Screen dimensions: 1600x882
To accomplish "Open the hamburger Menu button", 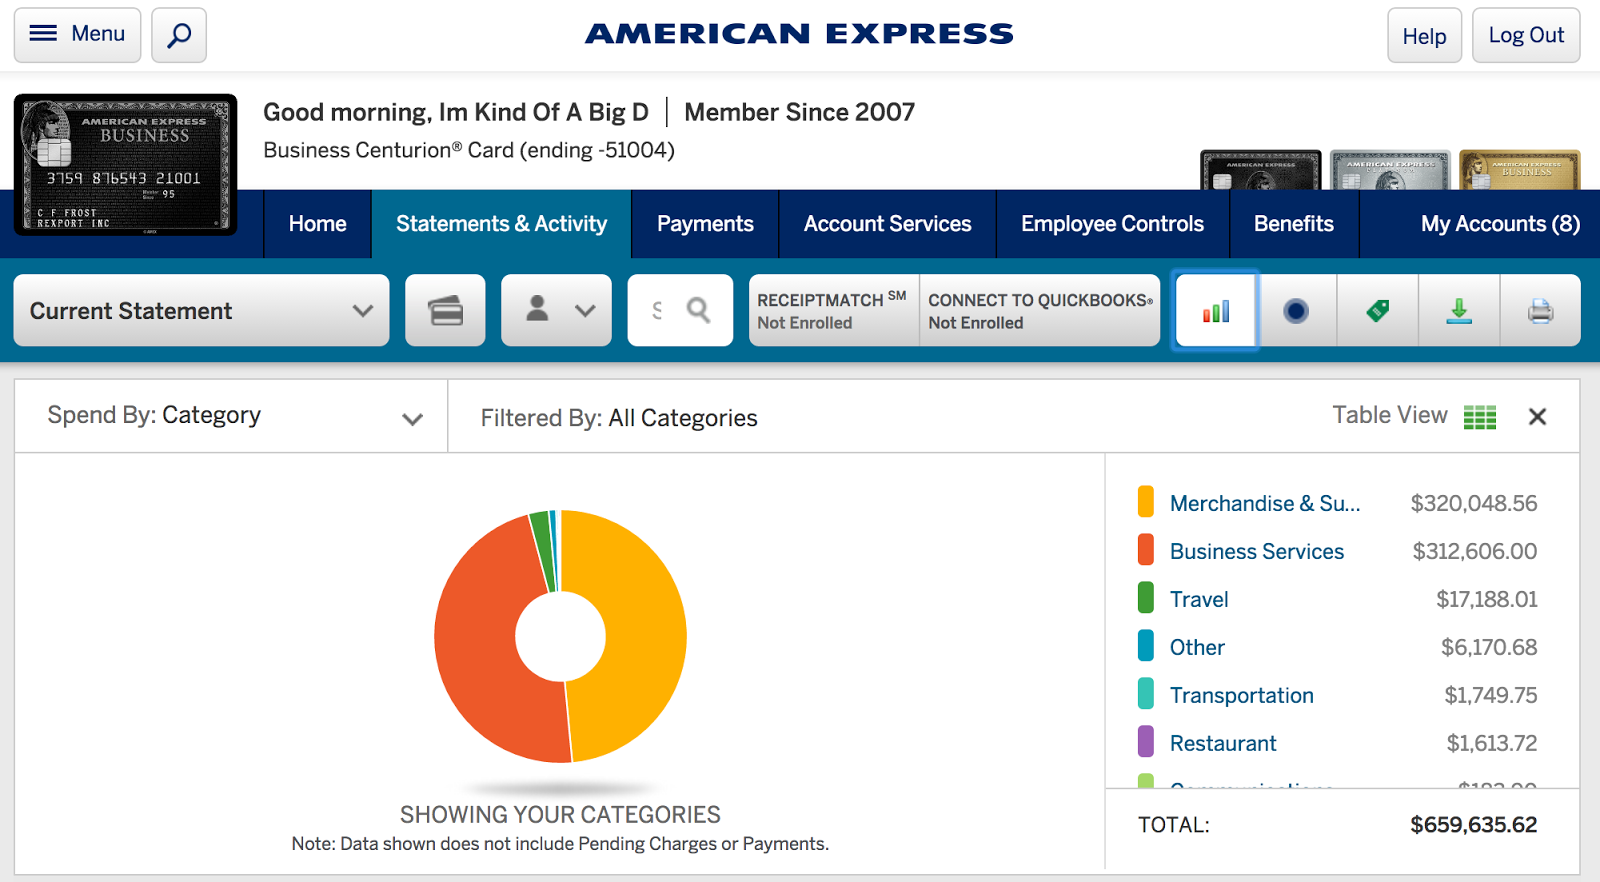I will [x=77, y=35].
